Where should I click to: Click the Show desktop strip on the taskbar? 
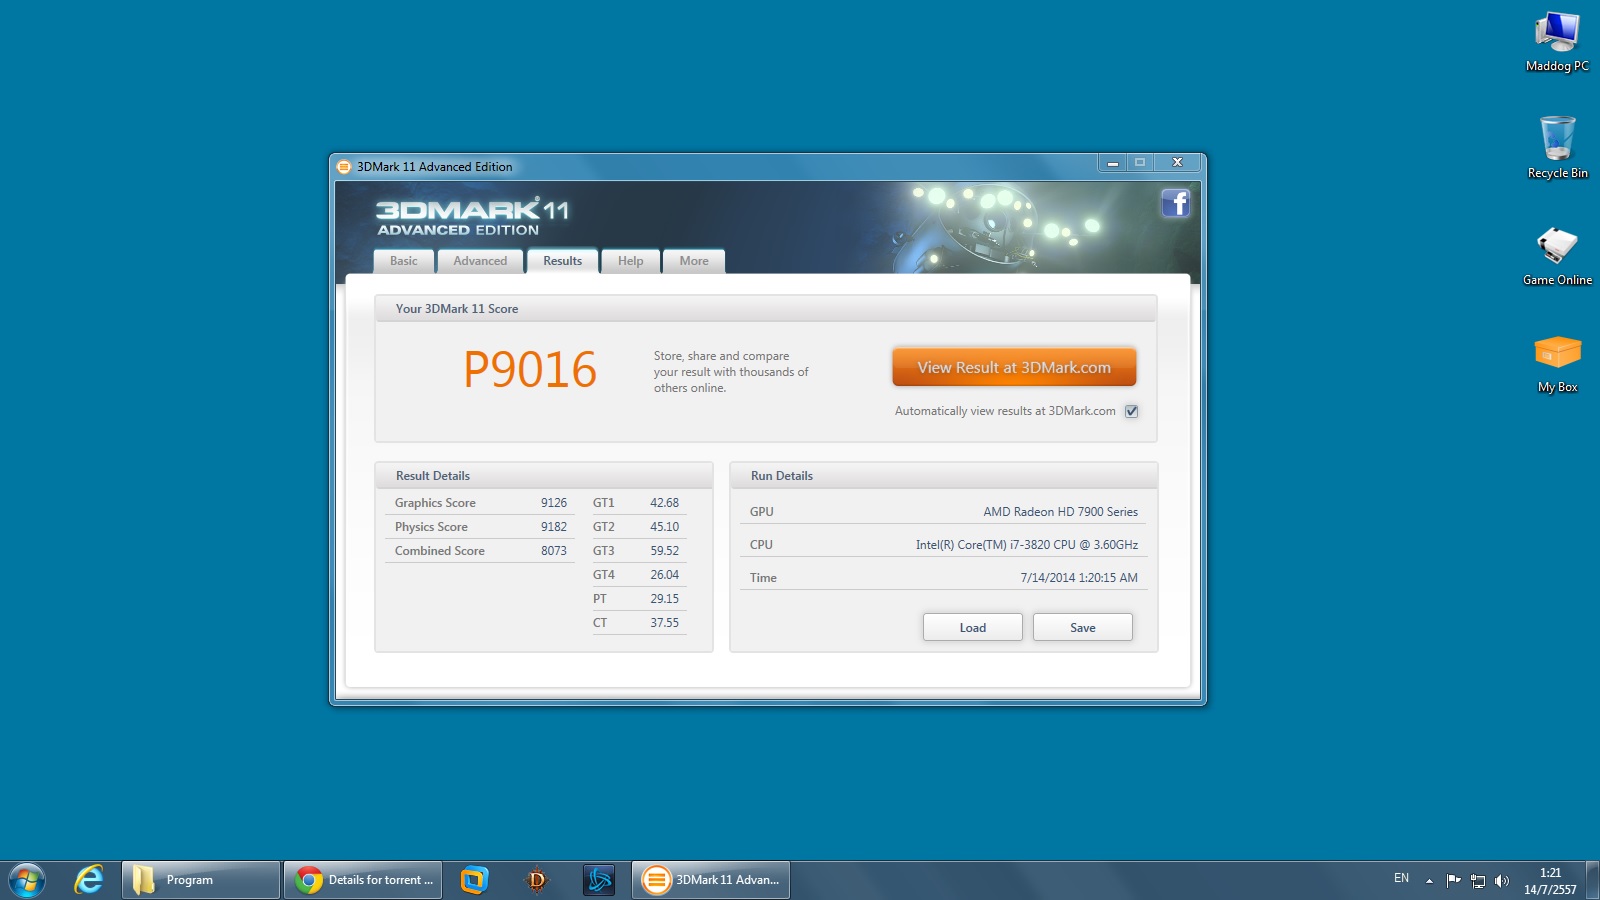pyautogui.click(x=1592, y=880)
